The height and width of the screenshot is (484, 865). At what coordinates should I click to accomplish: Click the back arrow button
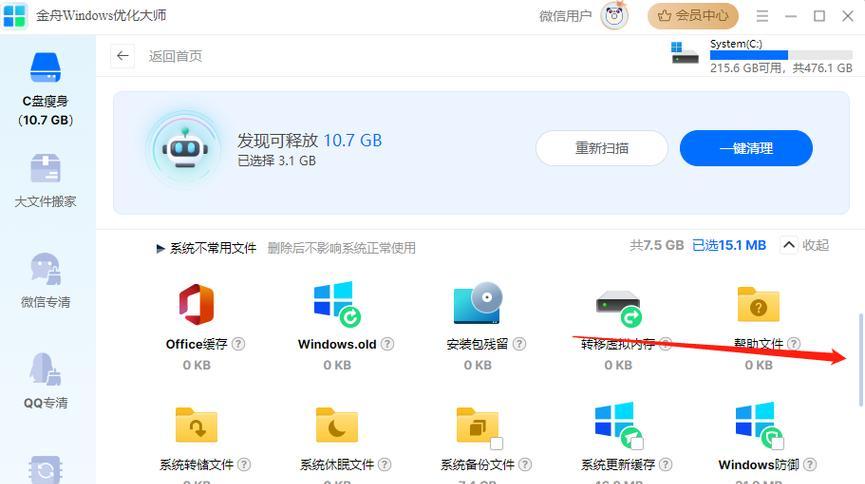tap(122, 56)
